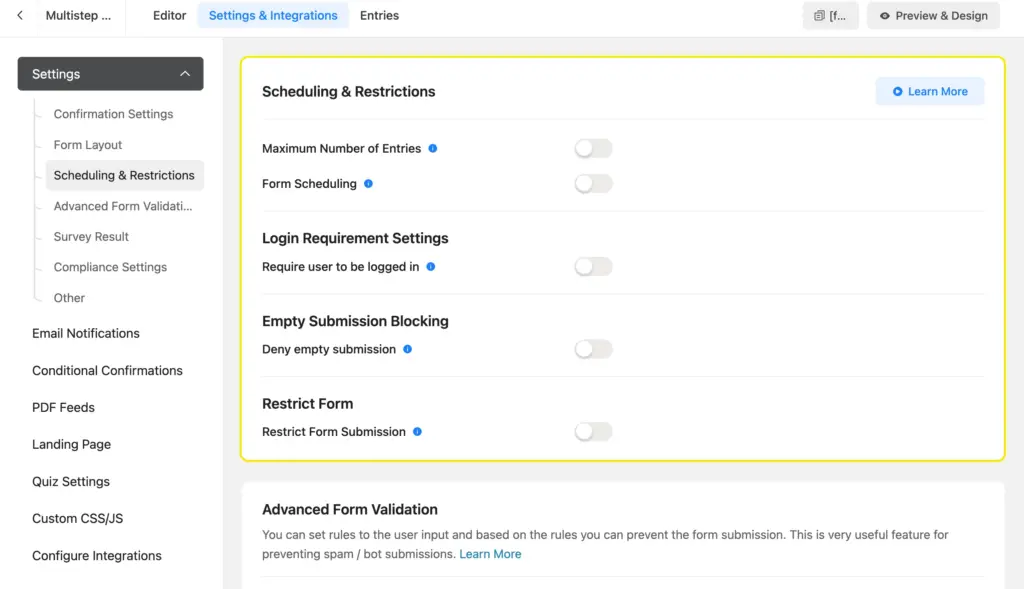Open the Entries tab
The width and height of the screenshot is (1024, 589).
[x=379, y=16]
